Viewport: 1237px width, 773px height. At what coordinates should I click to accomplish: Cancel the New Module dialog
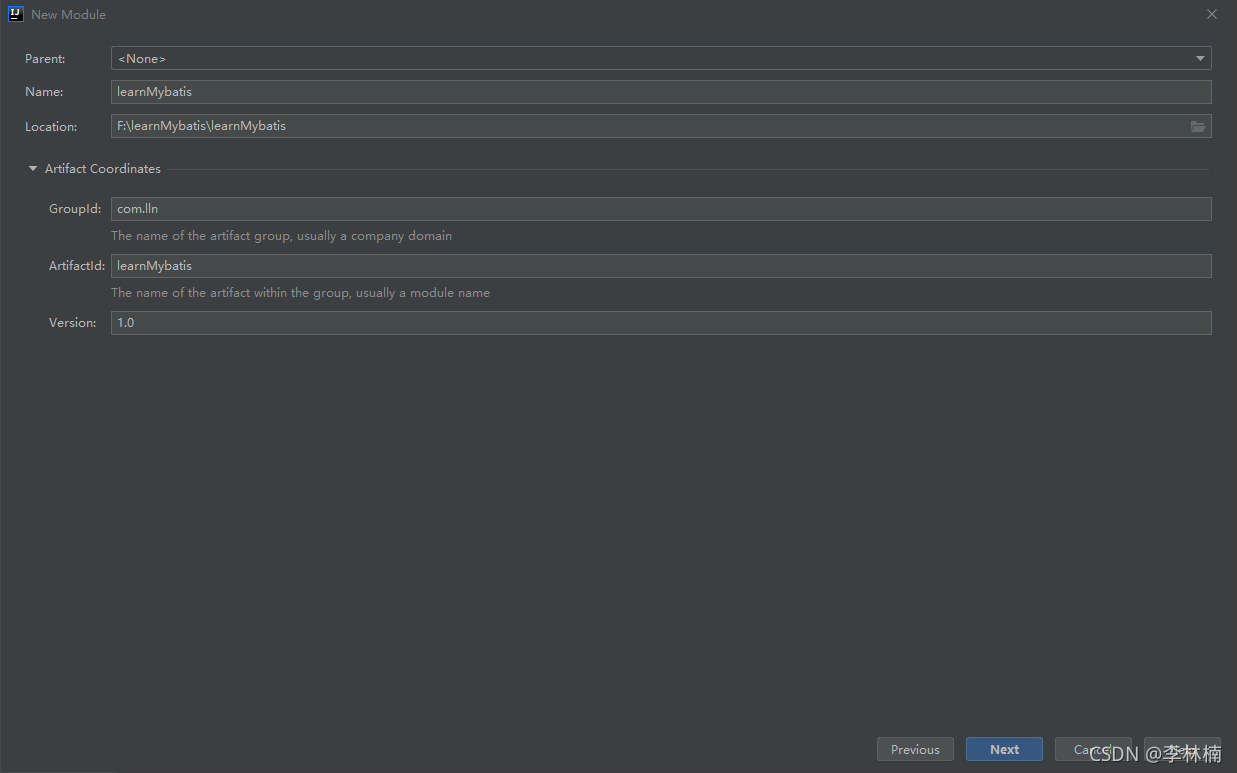point(1093,749)
